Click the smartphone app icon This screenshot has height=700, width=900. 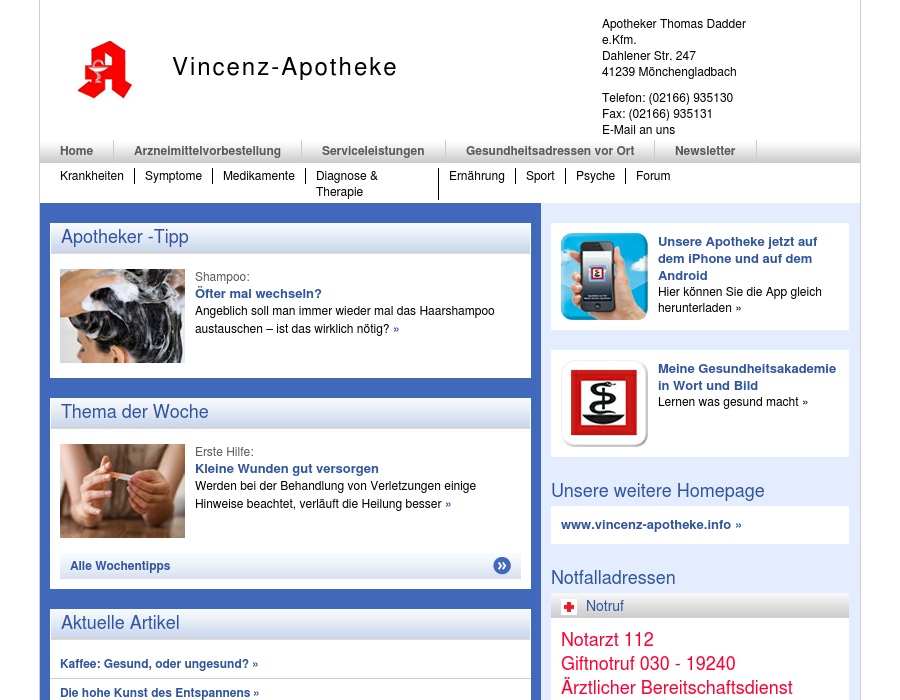(x=604, y=276)
